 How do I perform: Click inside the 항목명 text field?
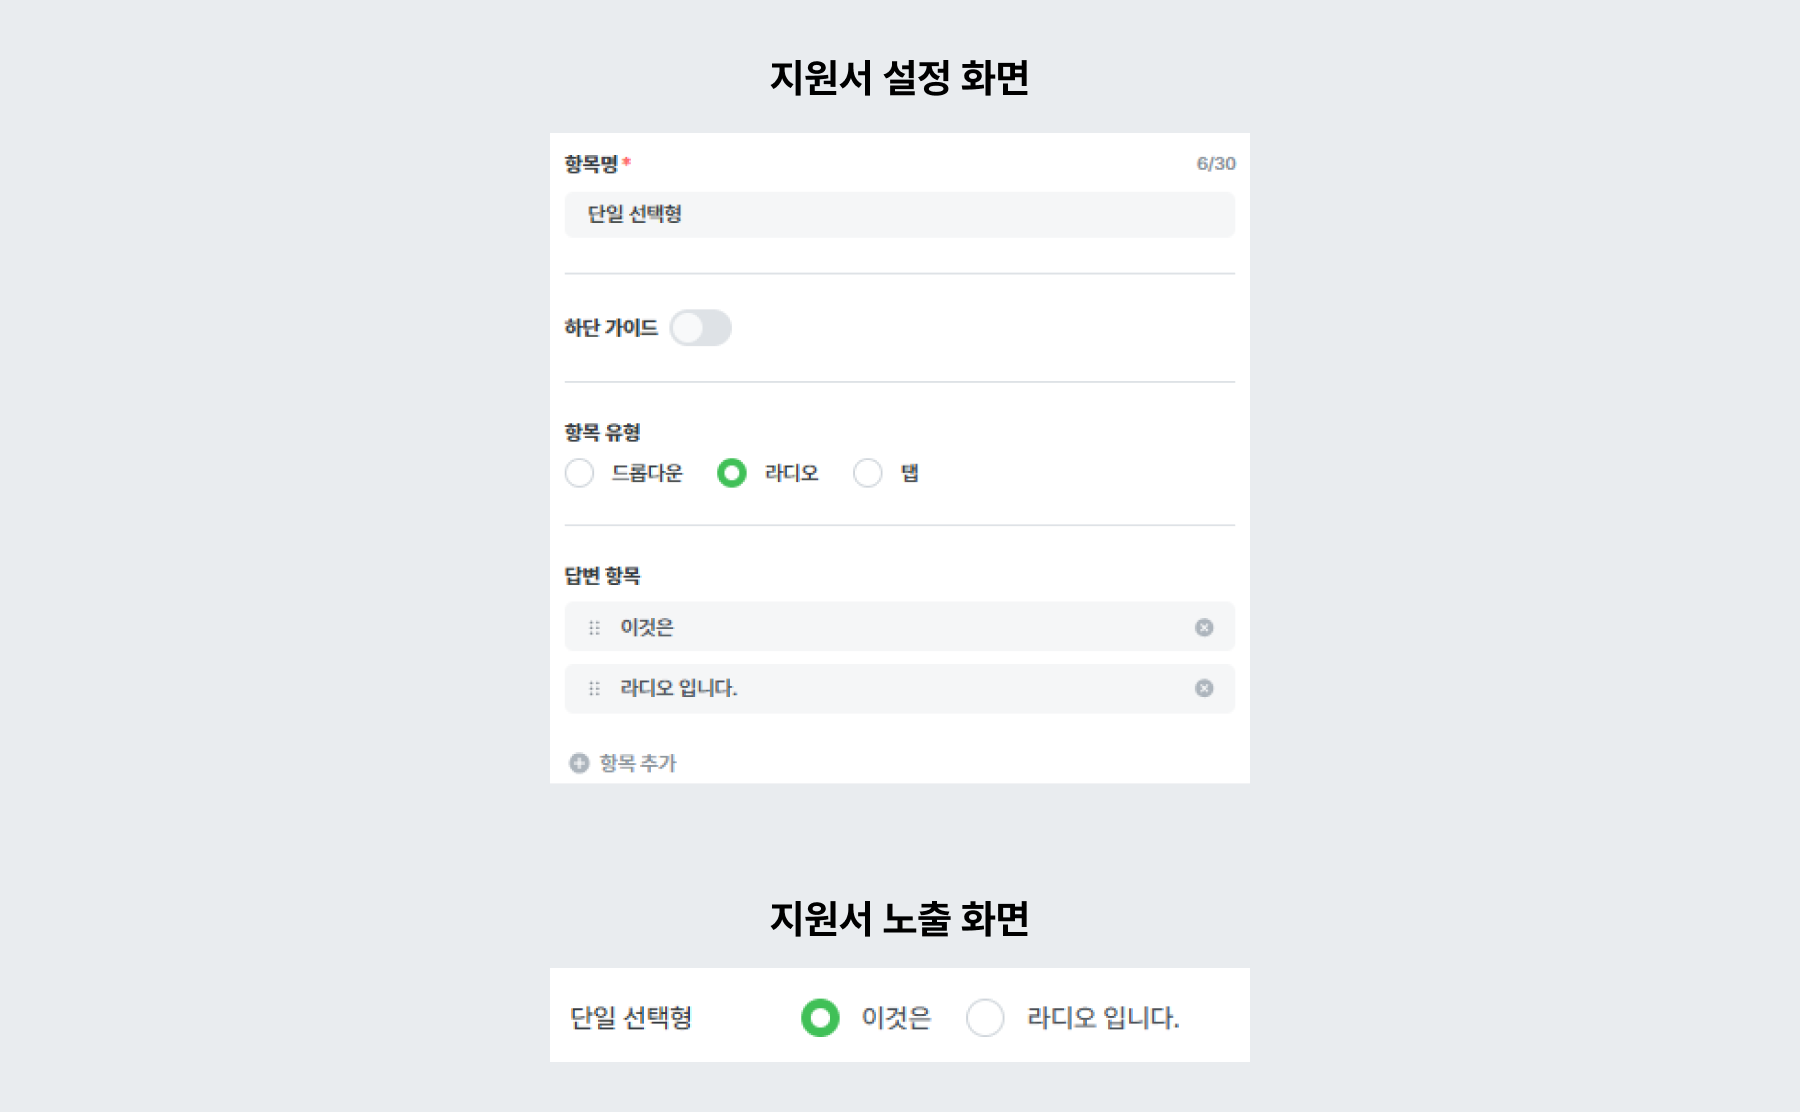(897, 214)
